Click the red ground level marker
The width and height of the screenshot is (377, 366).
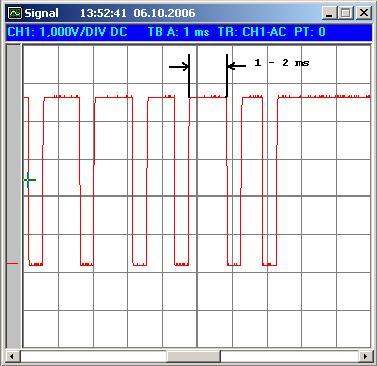click(13, 263)
